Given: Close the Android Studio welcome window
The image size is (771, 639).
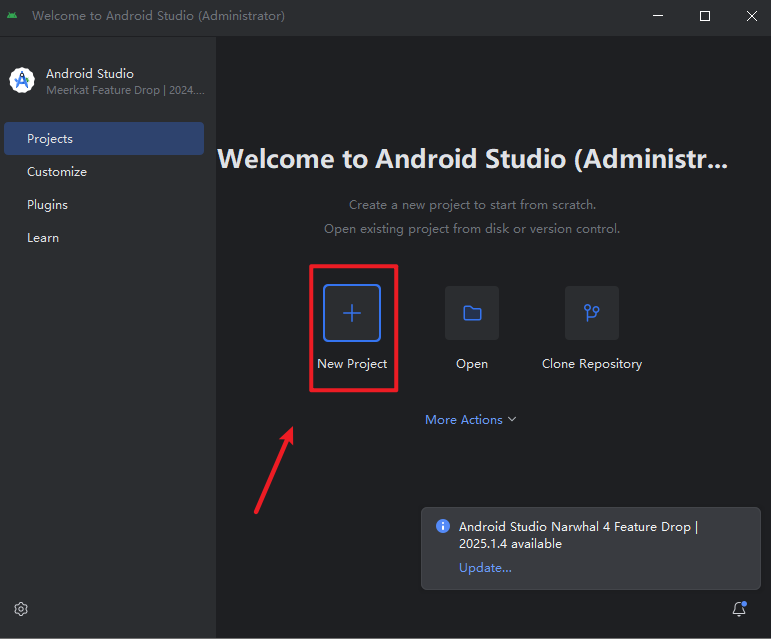Looking at the screenshot, I should click(x=750, y=16).
